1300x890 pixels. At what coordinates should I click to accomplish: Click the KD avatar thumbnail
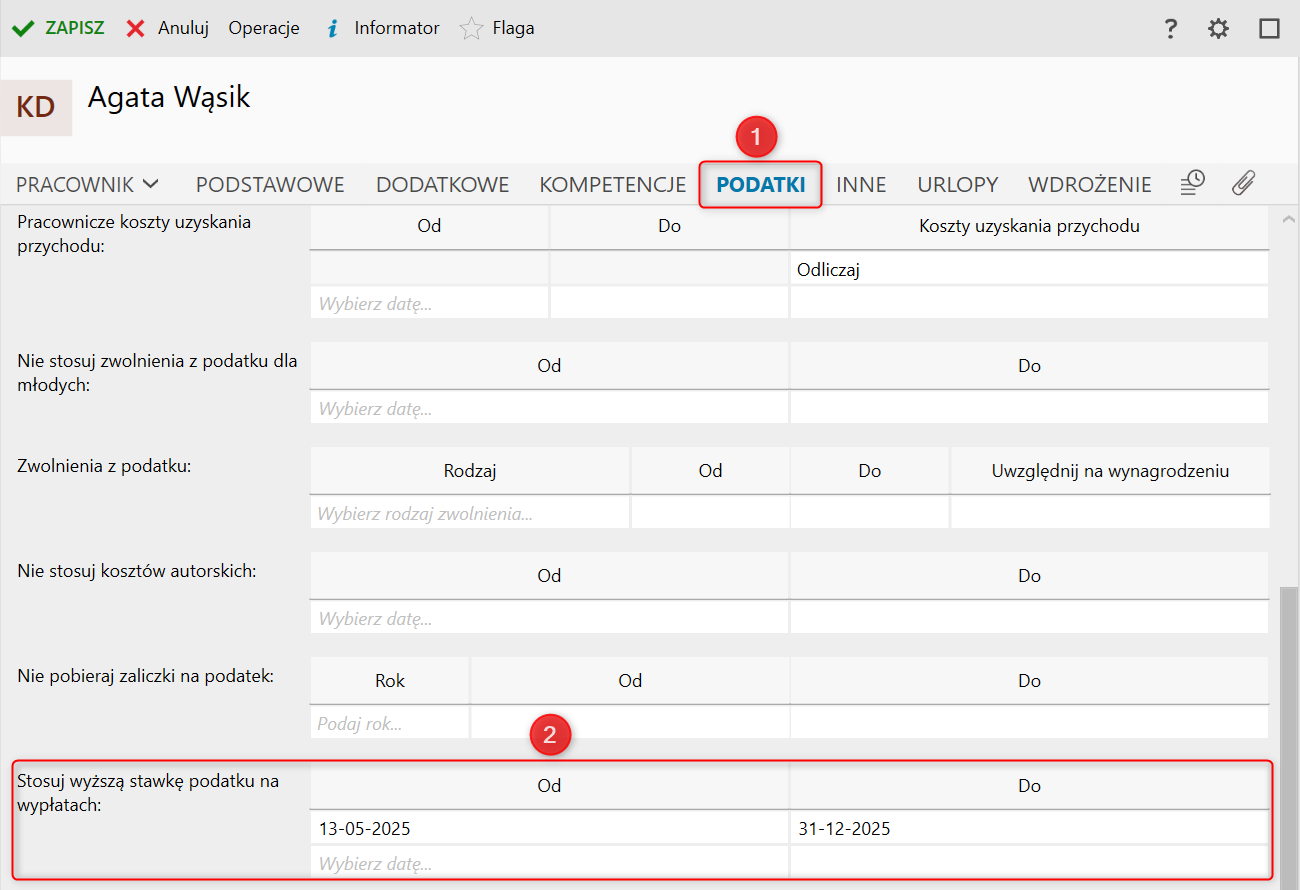coord(36,108)
